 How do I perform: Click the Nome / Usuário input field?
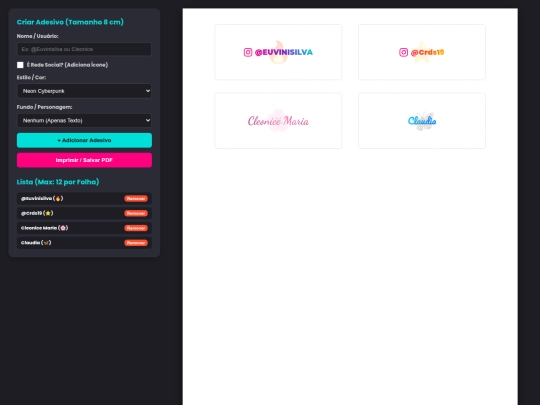click(x=84, y=49)
